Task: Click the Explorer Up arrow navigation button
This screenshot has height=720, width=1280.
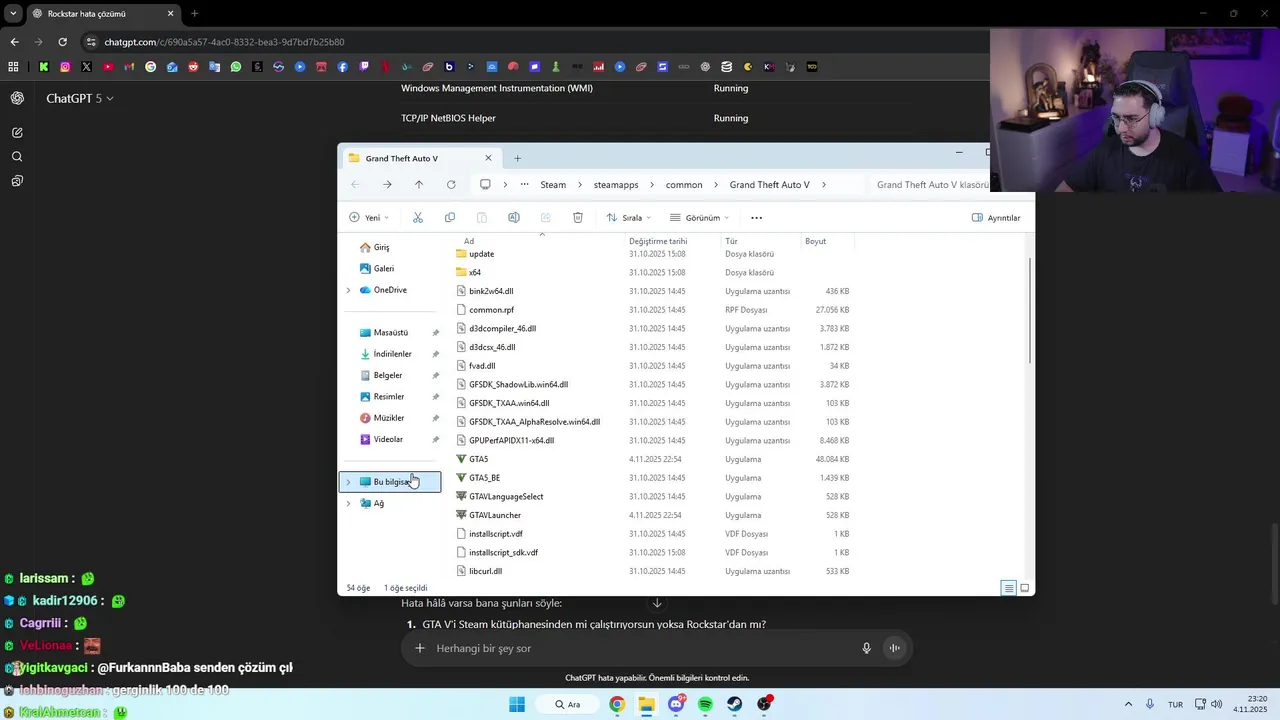Action: (x=419, y=185)
